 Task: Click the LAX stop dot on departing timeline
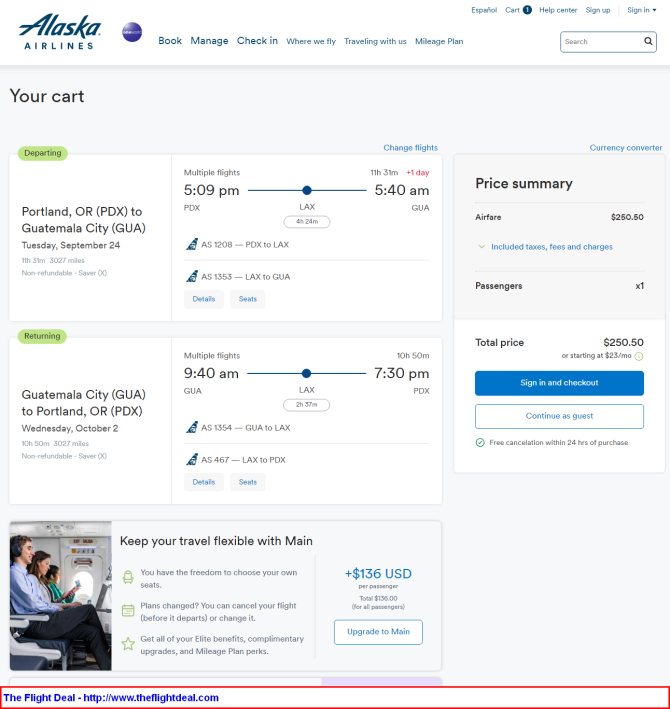(x=307, y=190)
